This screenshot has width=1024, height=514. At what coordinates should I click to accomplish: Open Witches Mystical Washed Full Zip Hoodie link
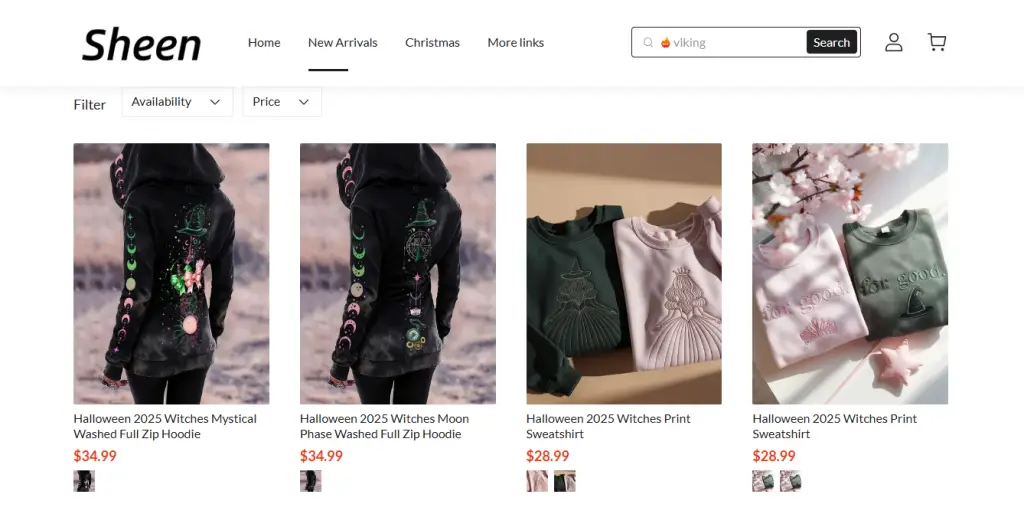click(165, 426)
